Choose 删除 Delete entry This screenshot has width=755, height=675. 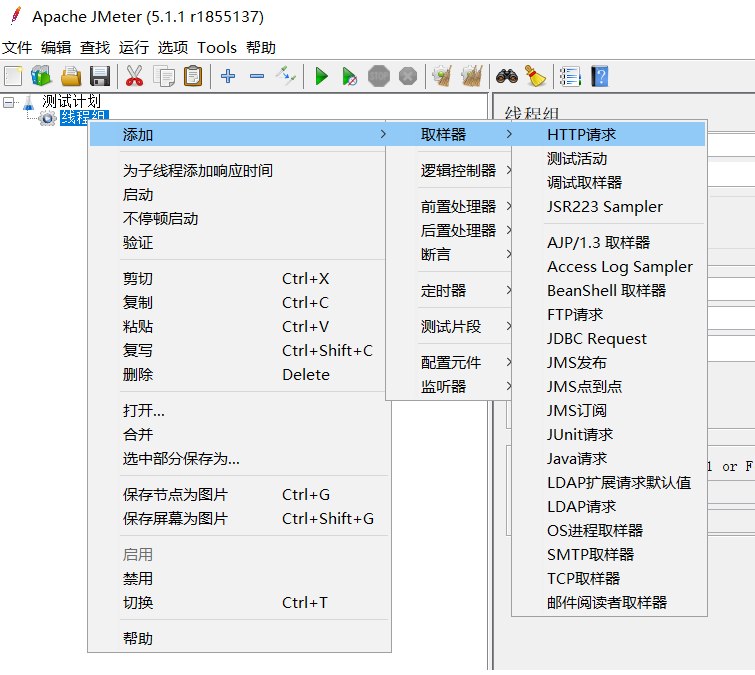[238, 375]
